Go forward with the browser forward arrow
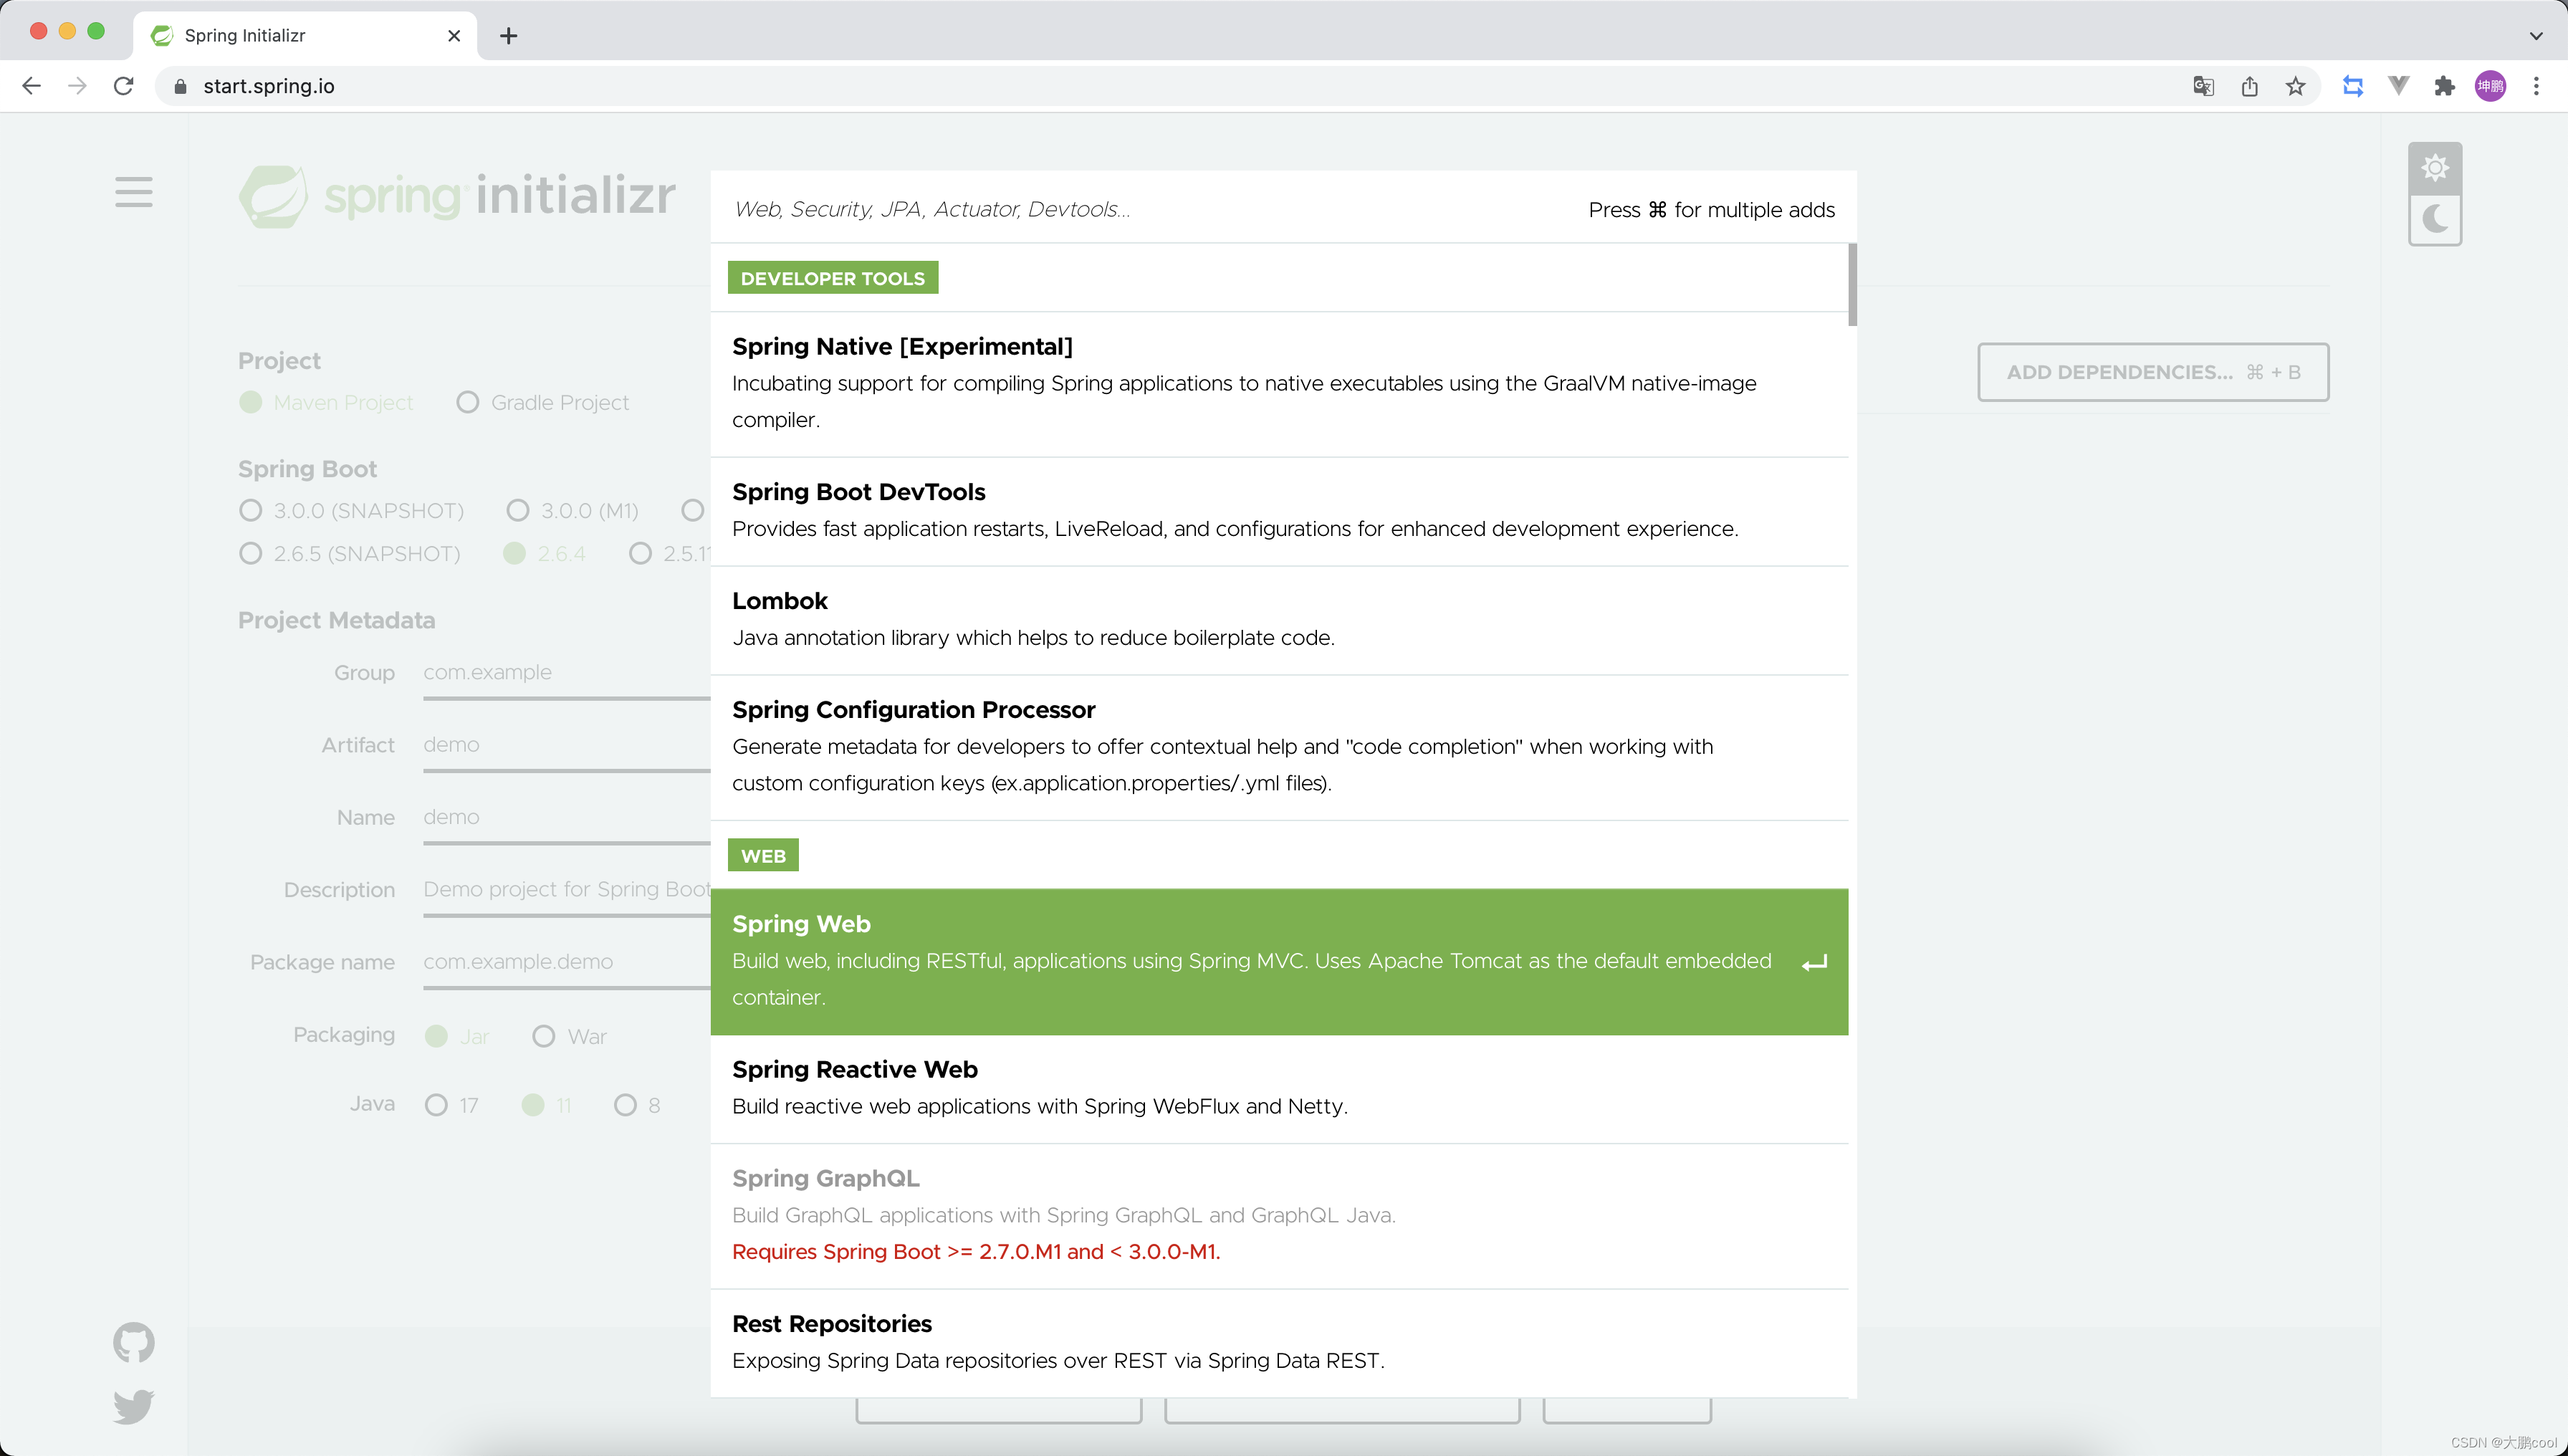 (77, 86)
